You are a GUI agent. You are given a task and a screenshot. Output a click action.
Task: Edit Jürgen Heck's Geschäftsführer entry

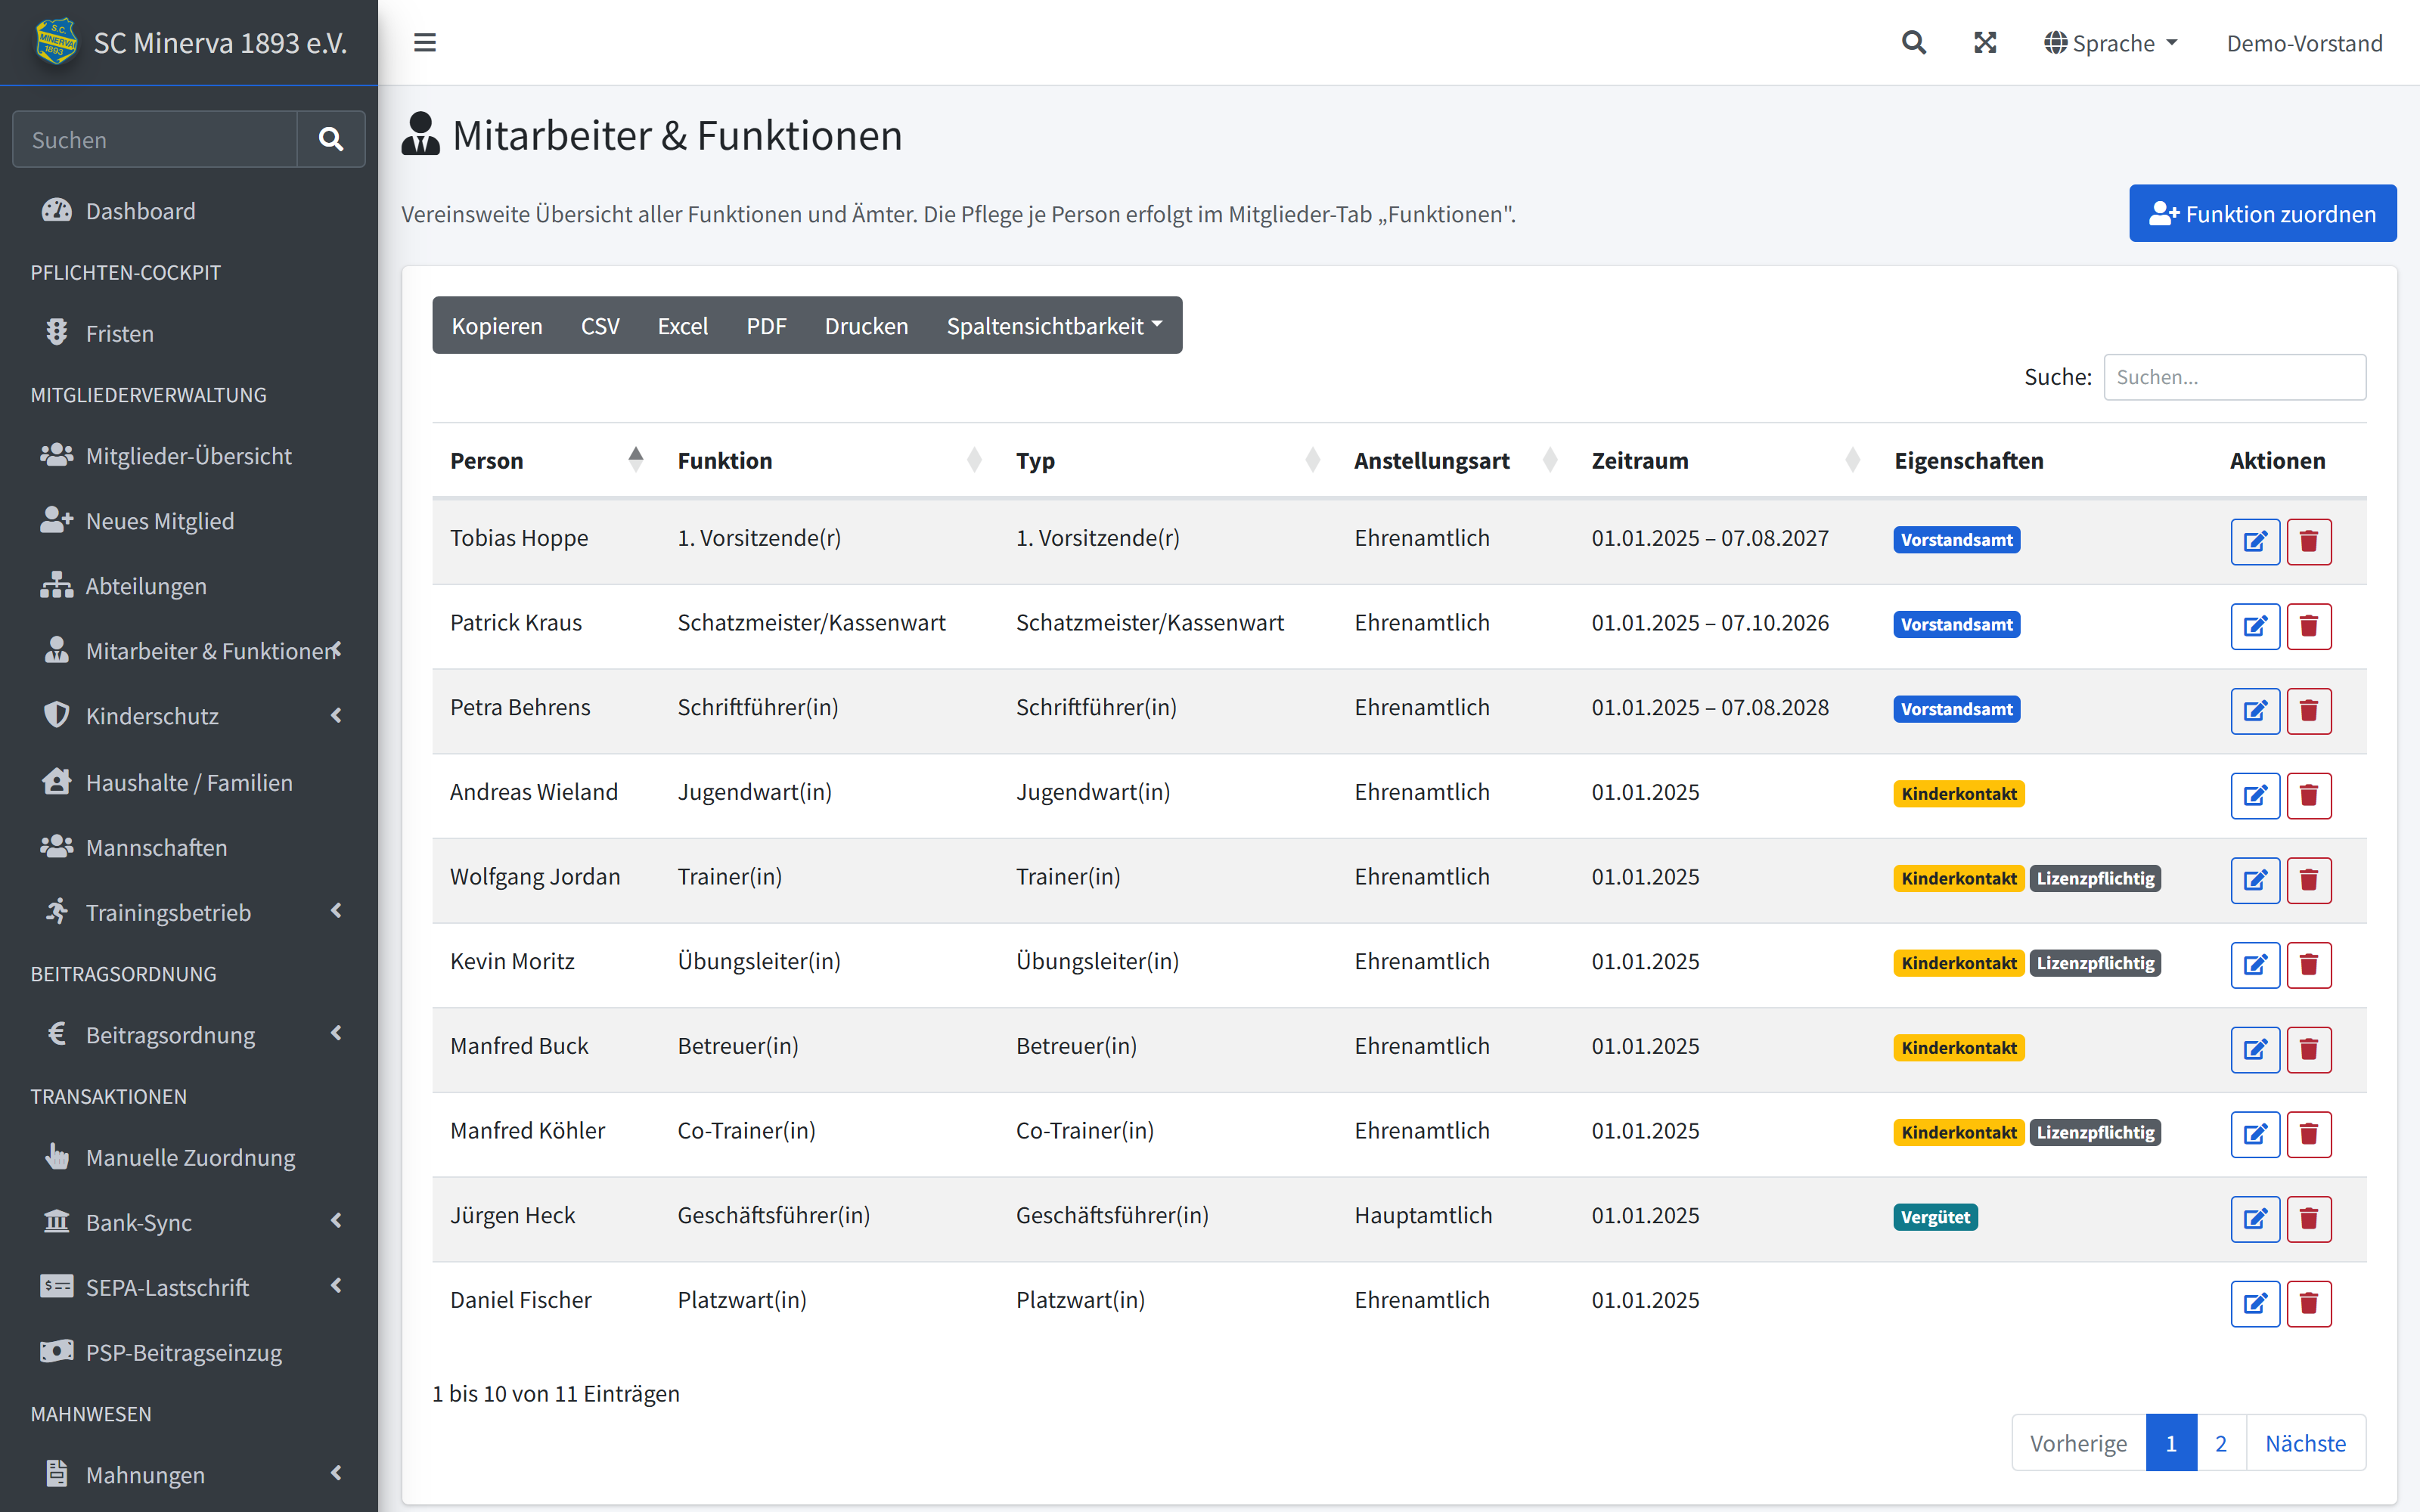click(2255, 1219)
